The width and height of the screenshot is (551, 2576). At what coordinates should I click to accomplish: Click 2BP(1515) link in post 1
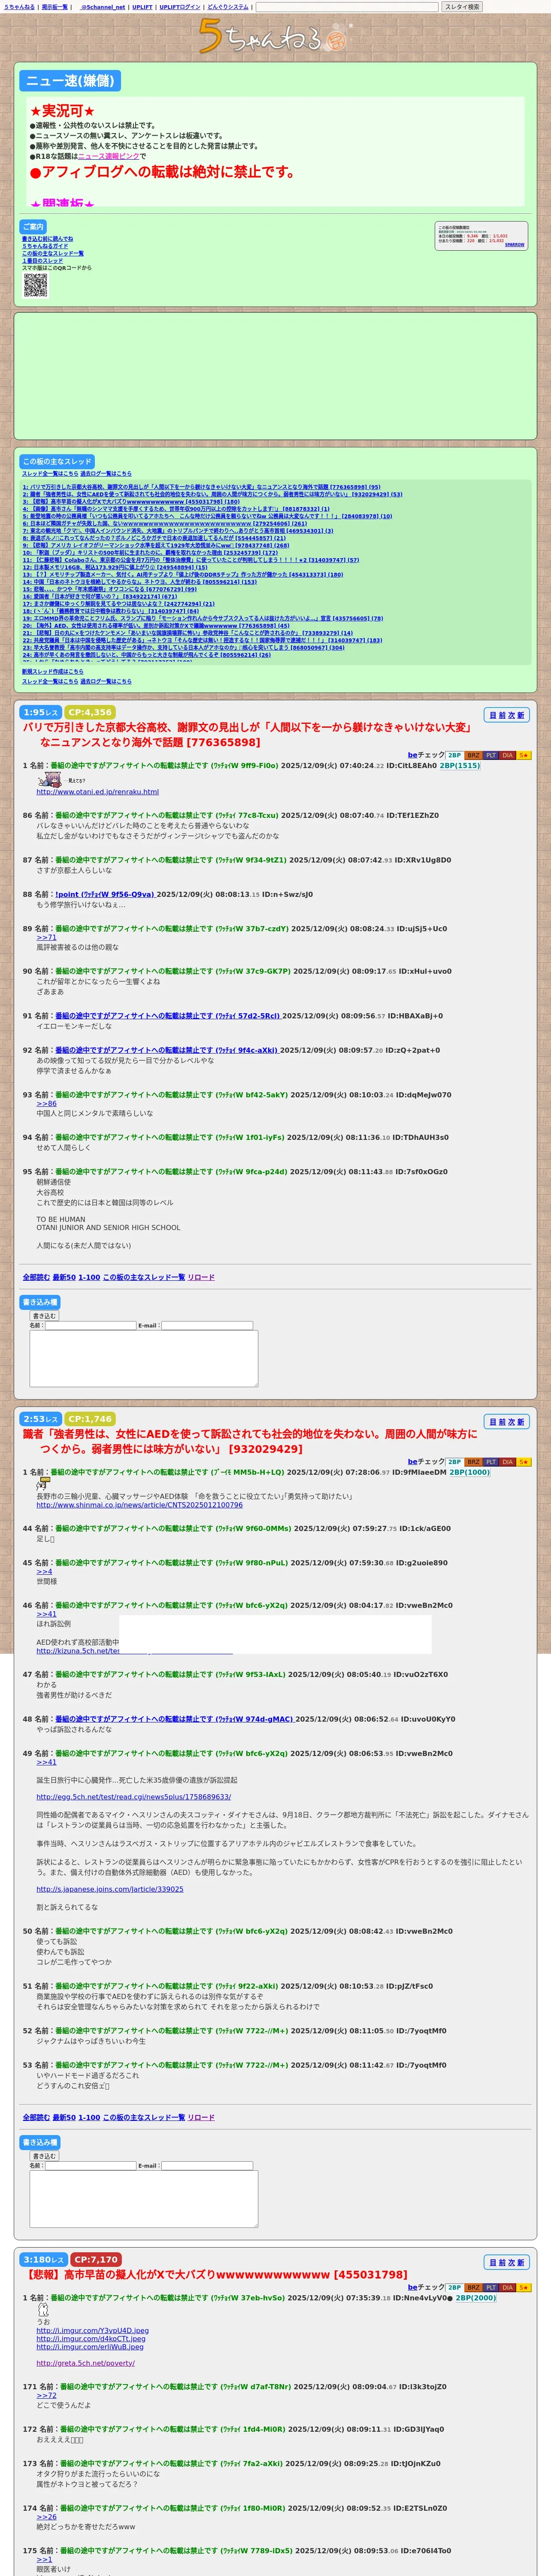coord(460,766)
